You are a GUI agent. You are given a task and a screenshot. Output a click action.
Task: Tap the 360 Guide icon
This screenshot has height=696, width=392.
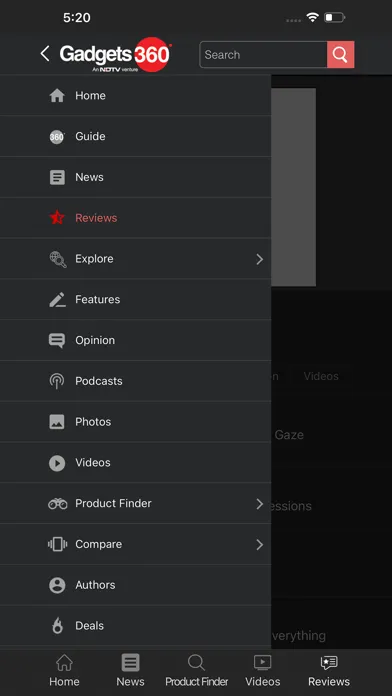57,137
